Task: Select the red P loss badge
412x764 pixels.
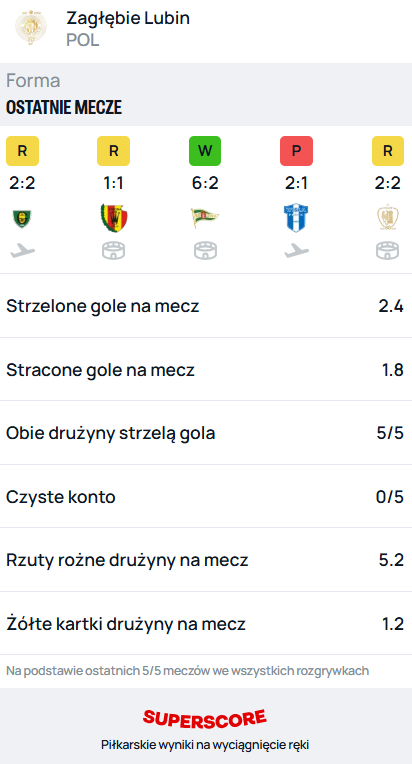Action: click(x=297, y=151)
